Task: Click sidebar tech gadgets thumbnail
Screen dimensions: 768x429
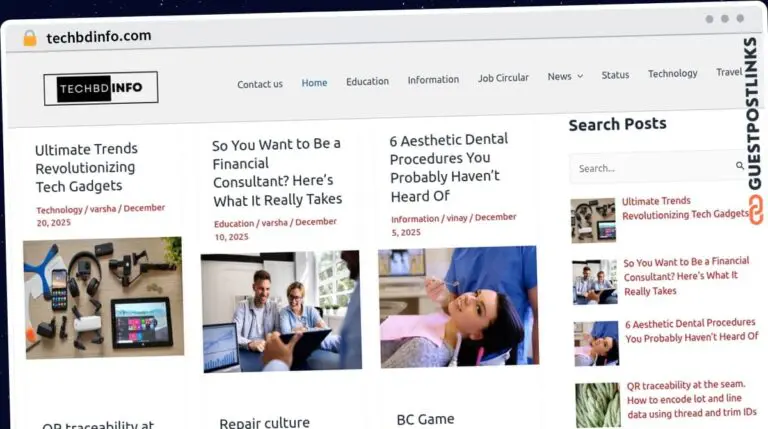Action: coord(593,220)
